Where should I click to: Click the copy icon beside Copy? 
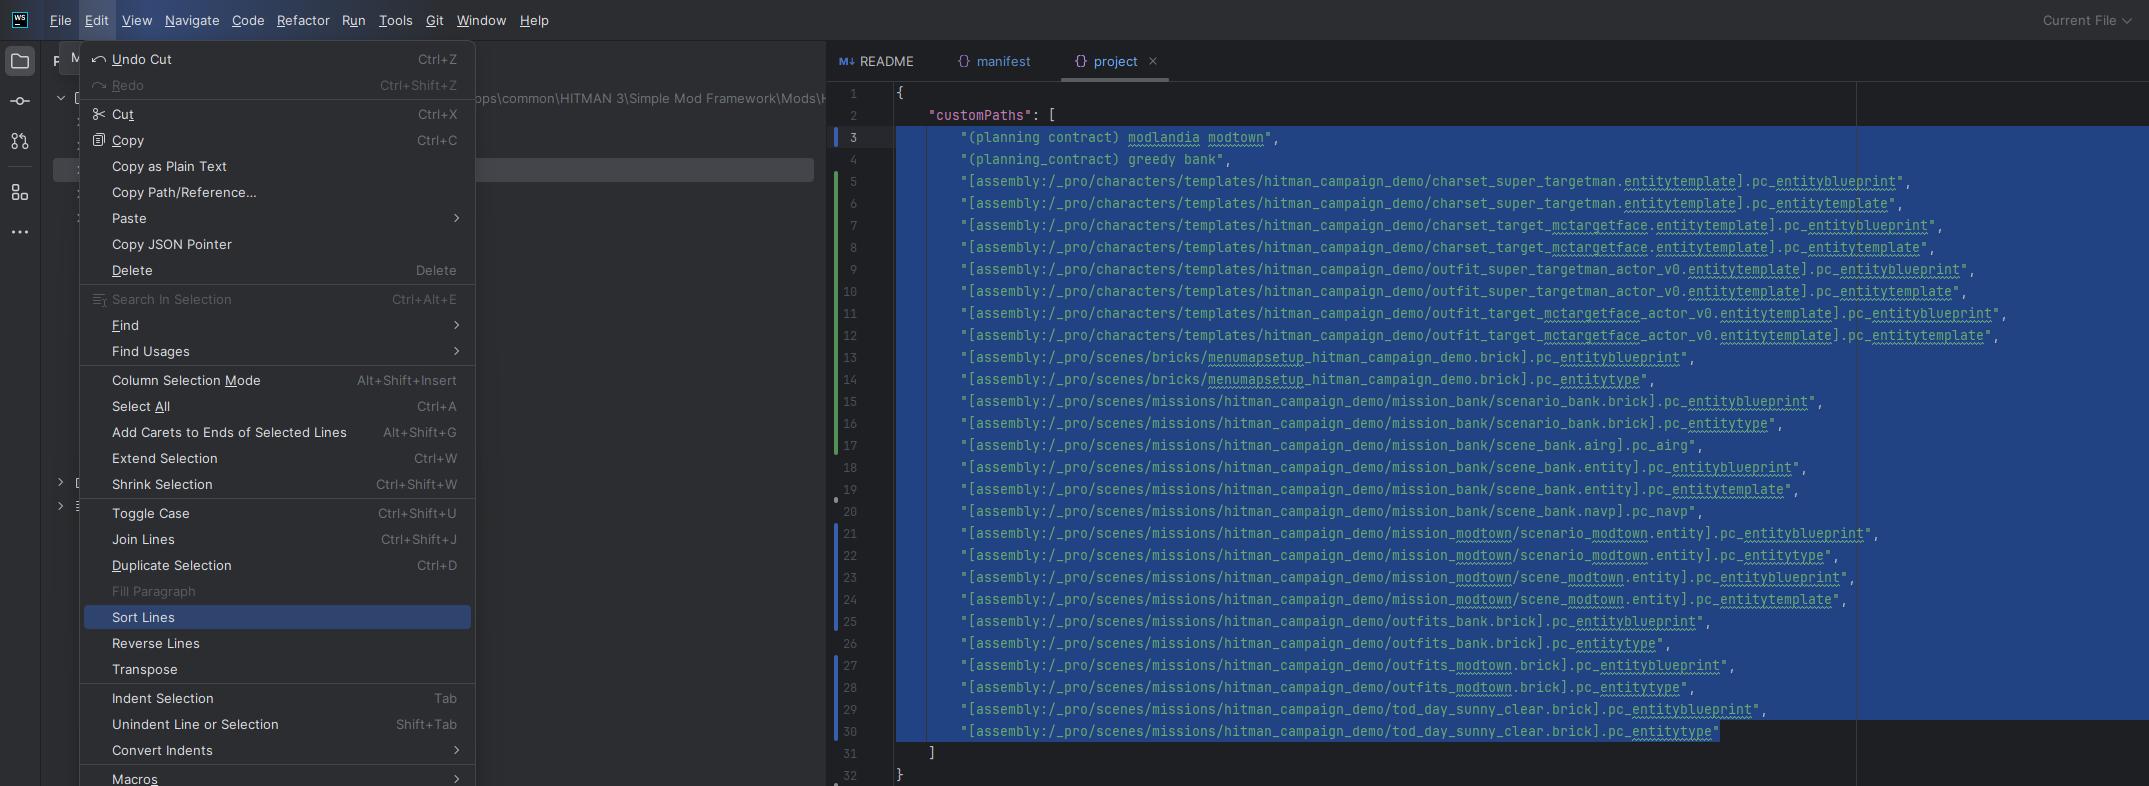(98, 140)
